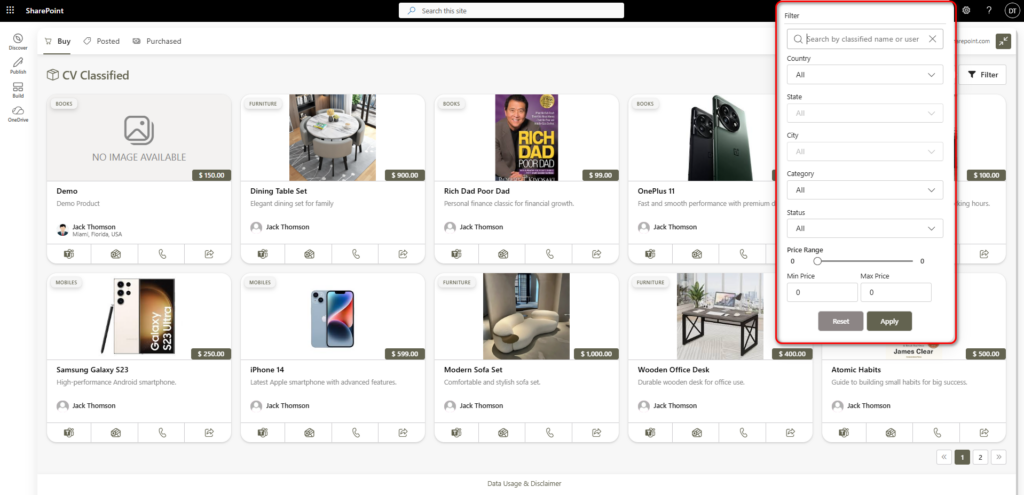Switch to the Buy tab
The width and height of the screenshot is (1024, 495).
[x=57, y=41]
